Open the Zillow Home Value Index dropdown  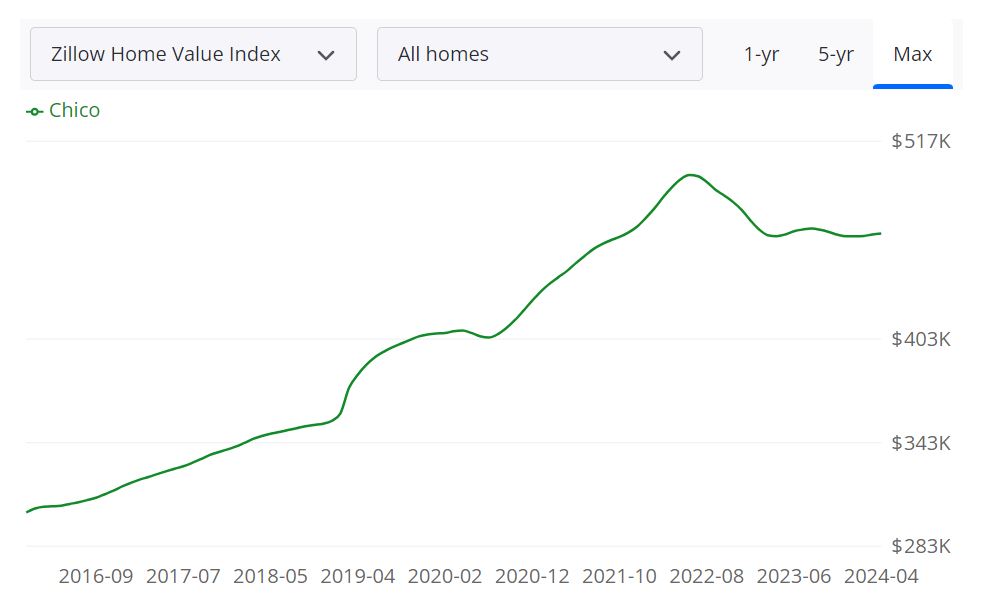pos(193,54)
